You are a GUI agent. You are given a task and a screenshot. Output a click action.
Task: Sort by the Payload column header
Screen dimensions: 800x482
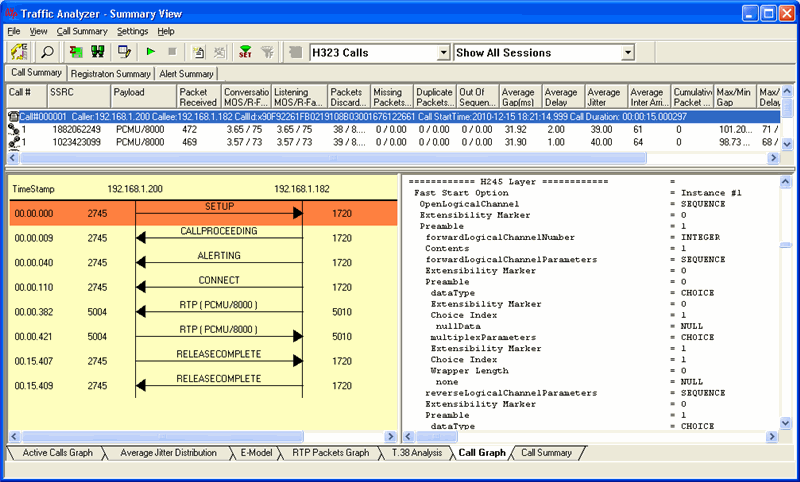click(143, 97)
